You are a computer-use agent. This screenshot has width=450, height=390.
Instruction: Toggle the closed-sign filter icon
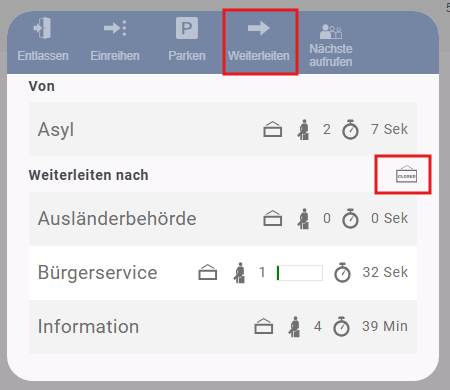pyautogui.click(x=406, y=174)
